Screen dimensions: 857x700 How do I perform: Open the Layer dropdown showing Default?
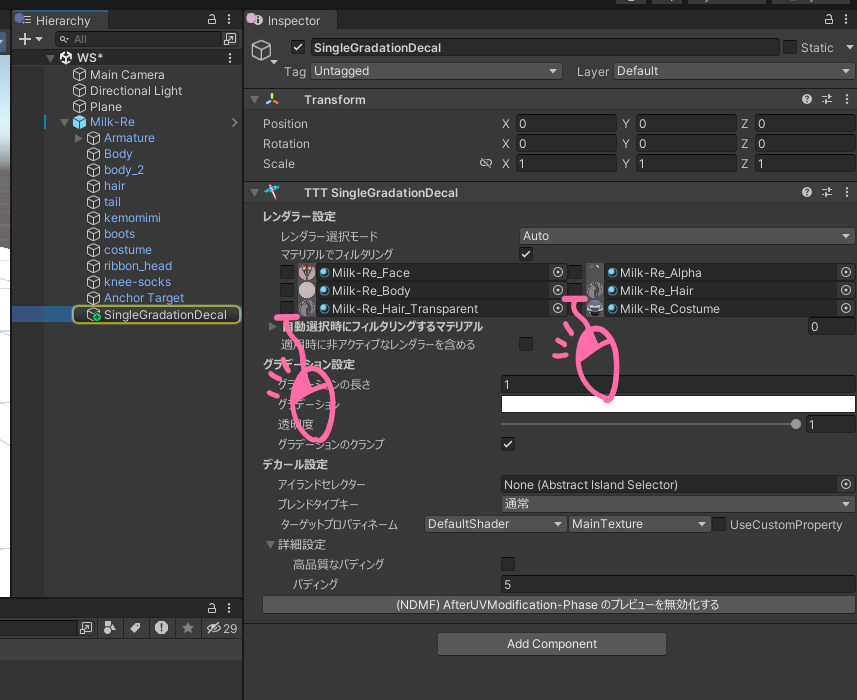pos(733,71)
